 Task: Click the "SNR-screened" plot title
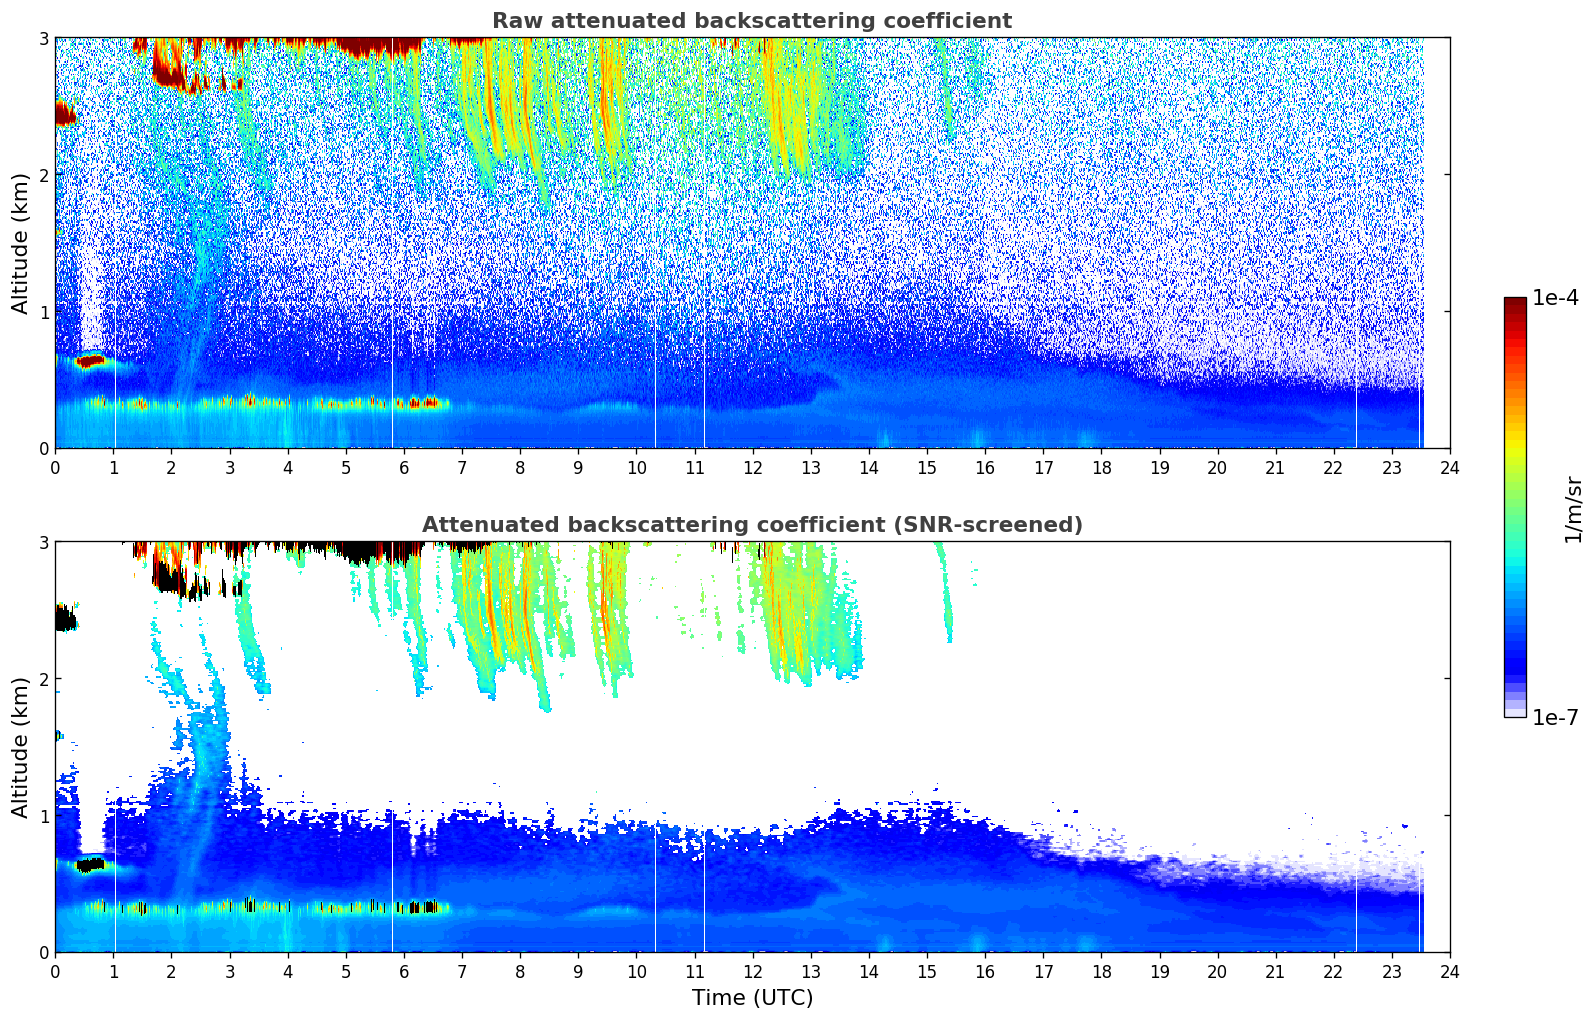pos(752,525)
